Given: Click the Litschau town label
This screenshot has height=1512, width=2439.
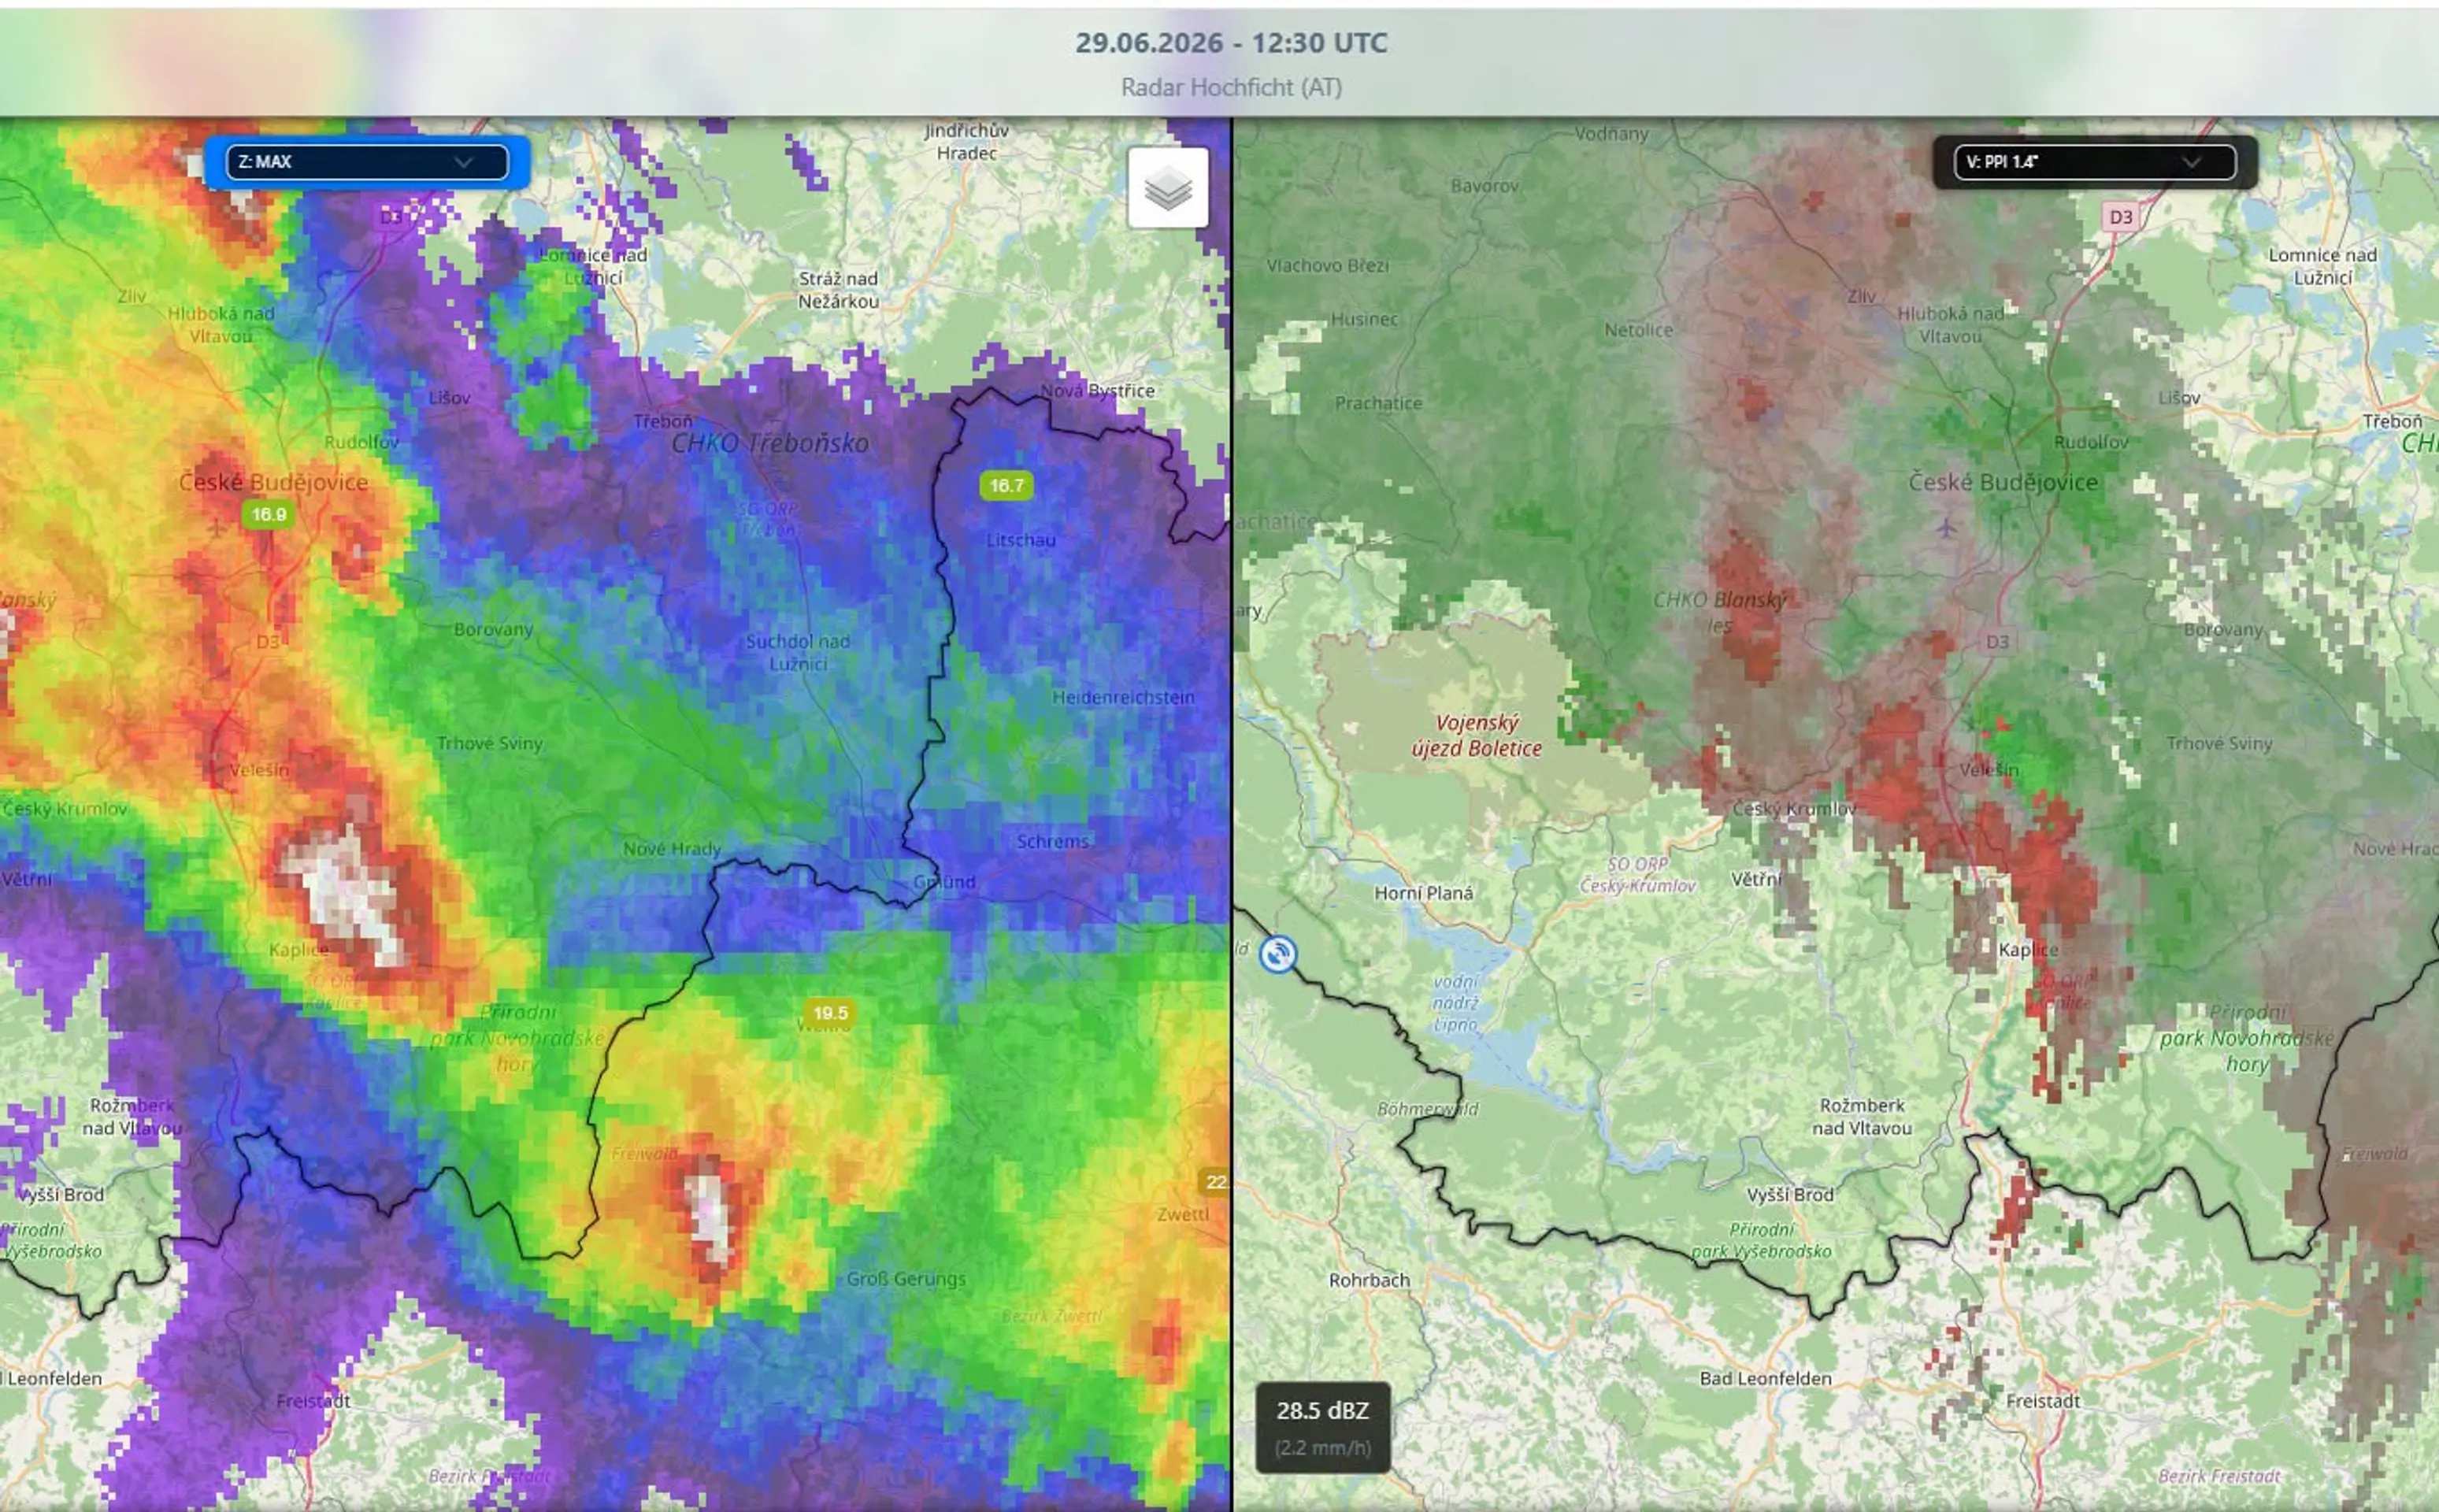Looking at the screenshot, I should [x=1021, y=540].
